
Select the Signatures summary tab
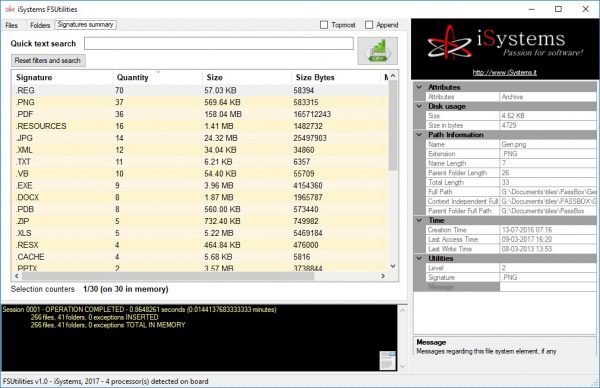pos(85,24)
